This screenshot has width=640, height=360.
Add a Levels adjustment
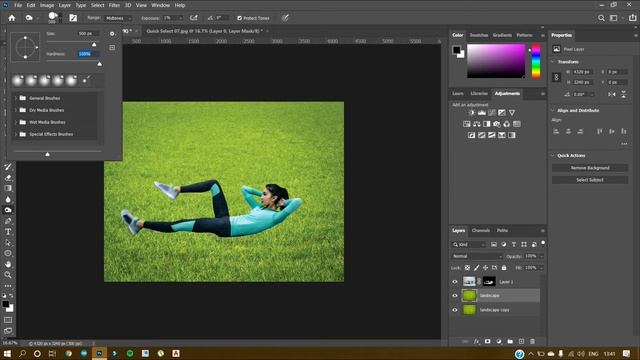(482, 113)
